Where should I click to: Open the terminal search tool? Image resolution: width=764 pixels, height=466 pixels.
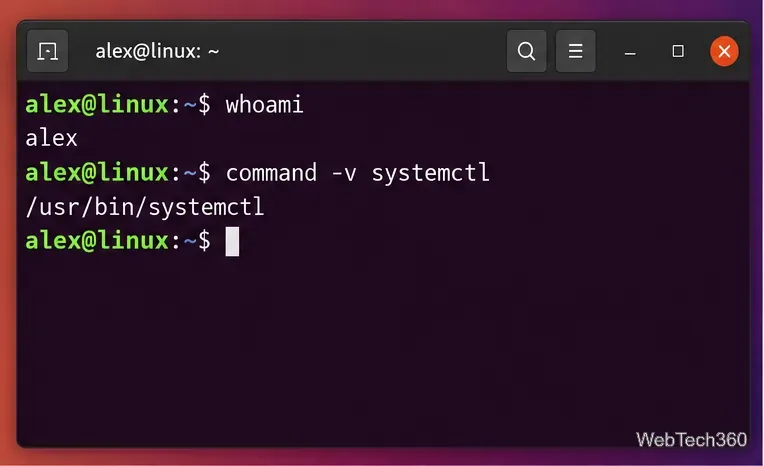pos(526,51)
